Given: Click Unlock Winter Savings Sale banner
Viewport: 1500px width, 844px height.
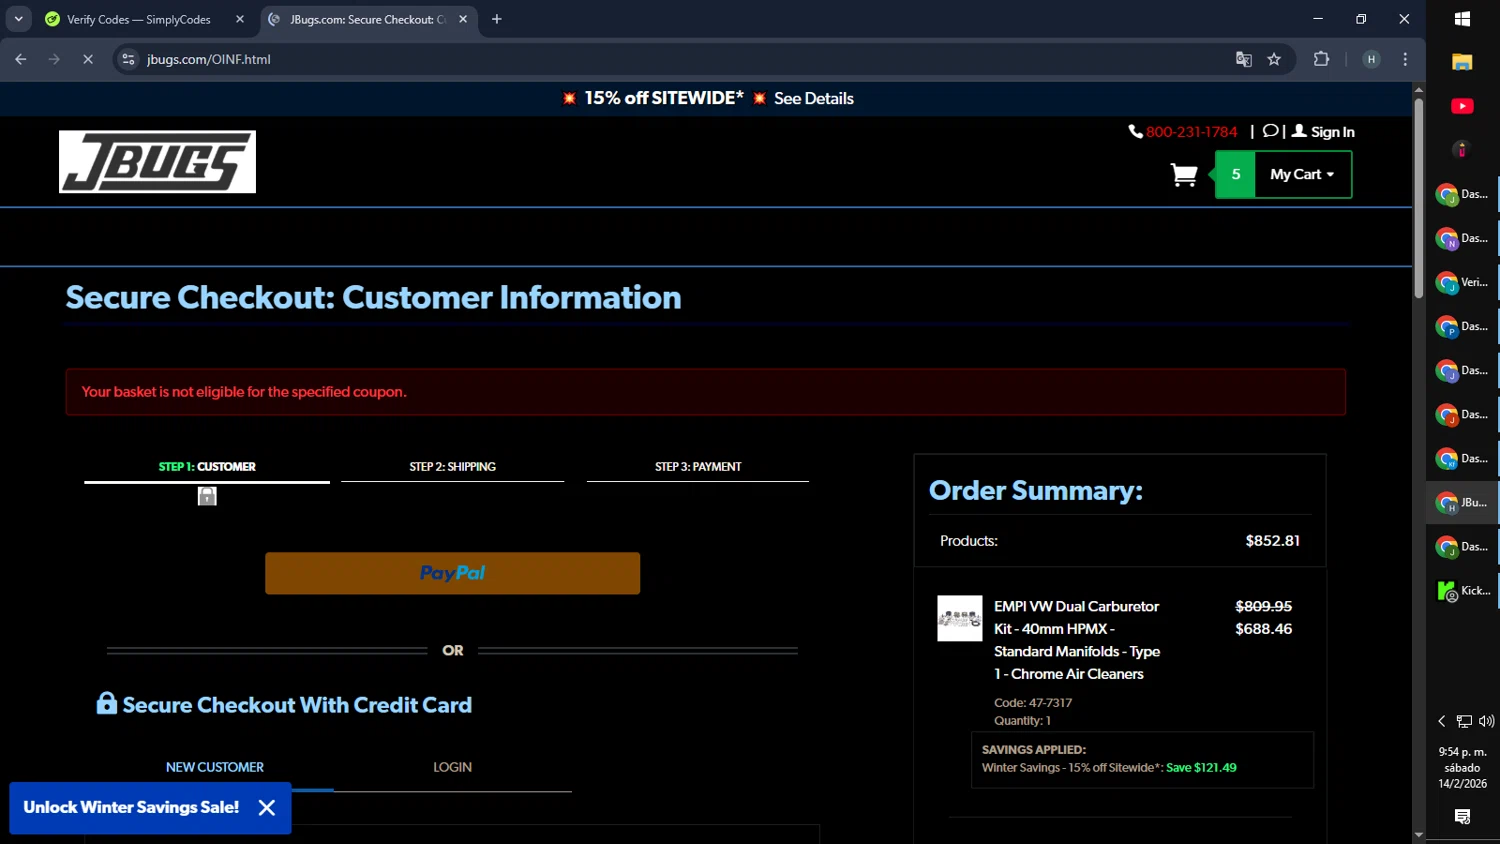Looking at the screenshot, I should pyautogui.click(x=131, y=807).
